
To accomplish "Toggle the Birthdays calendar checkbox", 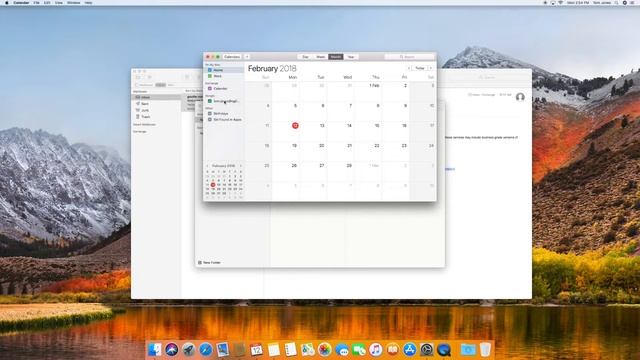I will coord(210,113).
